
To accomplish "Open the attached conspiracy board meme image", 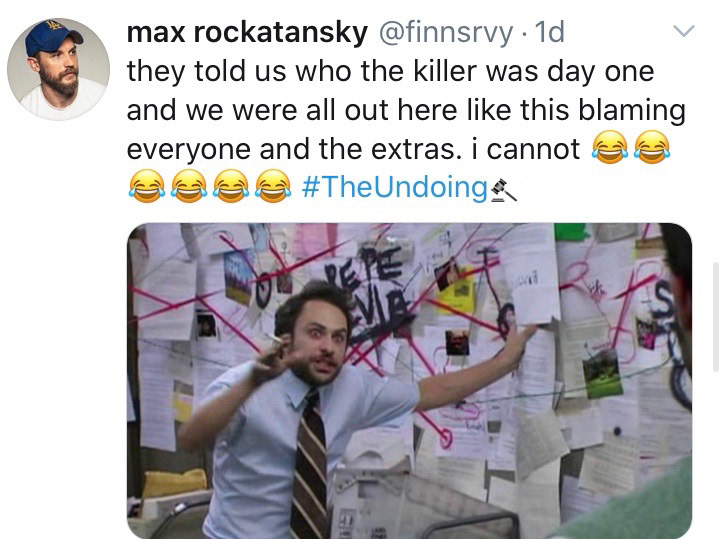I will [x=410, y=381].
